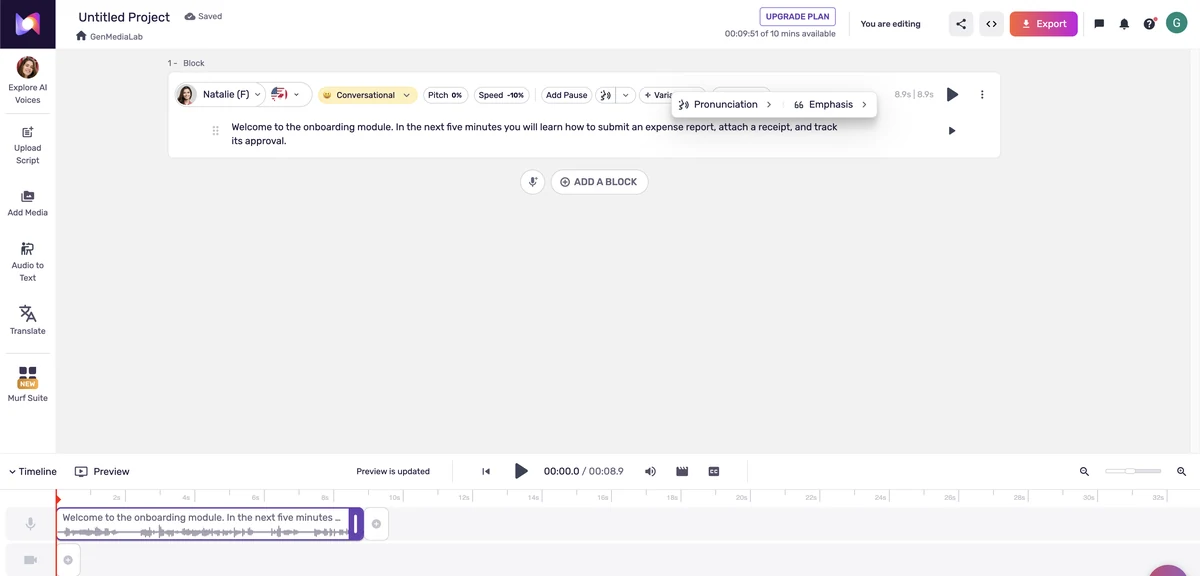Open the Translate tool
Screen dimensions: 1200x576
click(x=28, y=320)
